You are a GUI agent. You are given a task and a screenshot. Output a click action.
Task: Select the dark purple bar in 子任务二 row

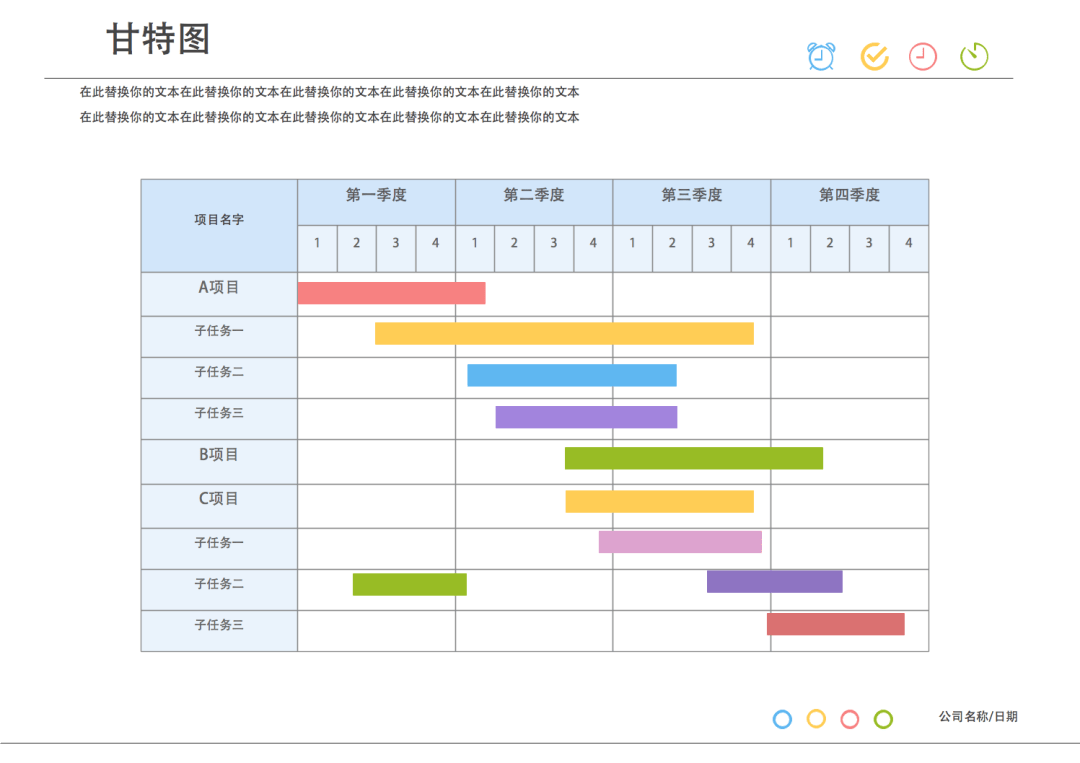coord(774,581)
